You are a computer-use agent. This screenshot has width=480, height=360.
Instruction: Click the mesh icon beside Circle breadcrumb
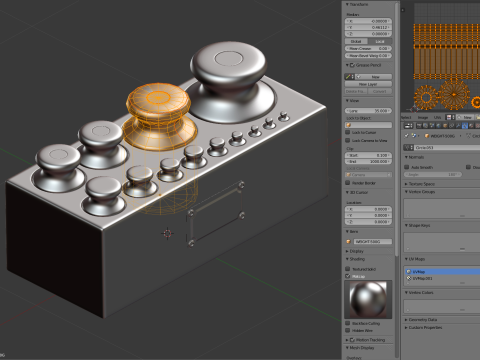coord(468,136)
